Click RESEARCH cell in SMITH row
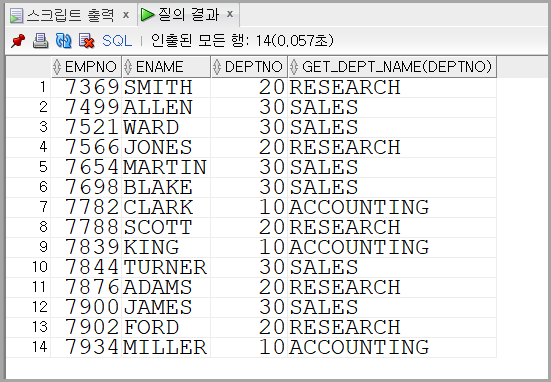Screen dimensions: 551x382 pos(392,87)
